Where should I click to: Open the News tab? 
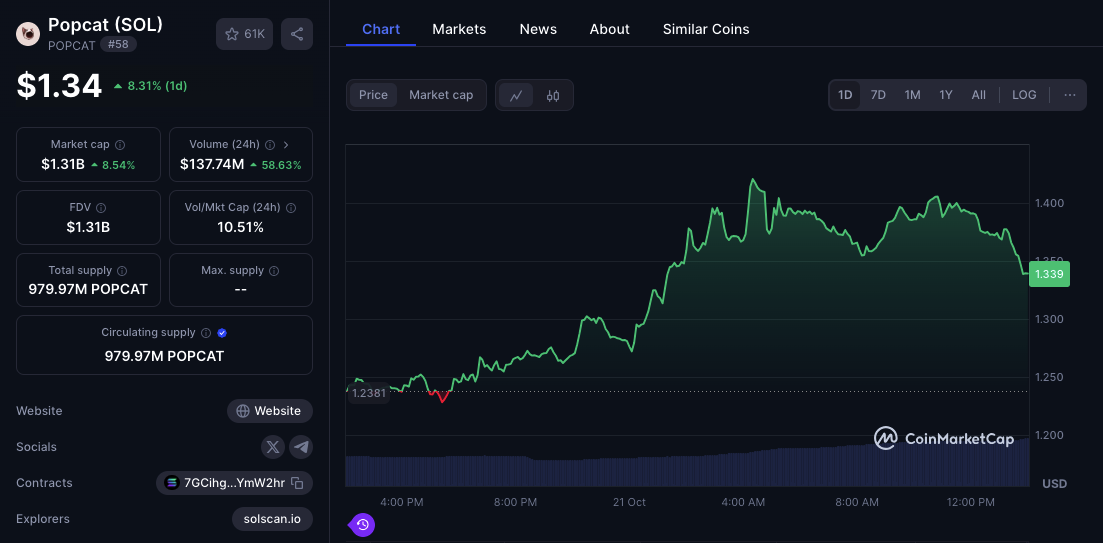point(538,30)
